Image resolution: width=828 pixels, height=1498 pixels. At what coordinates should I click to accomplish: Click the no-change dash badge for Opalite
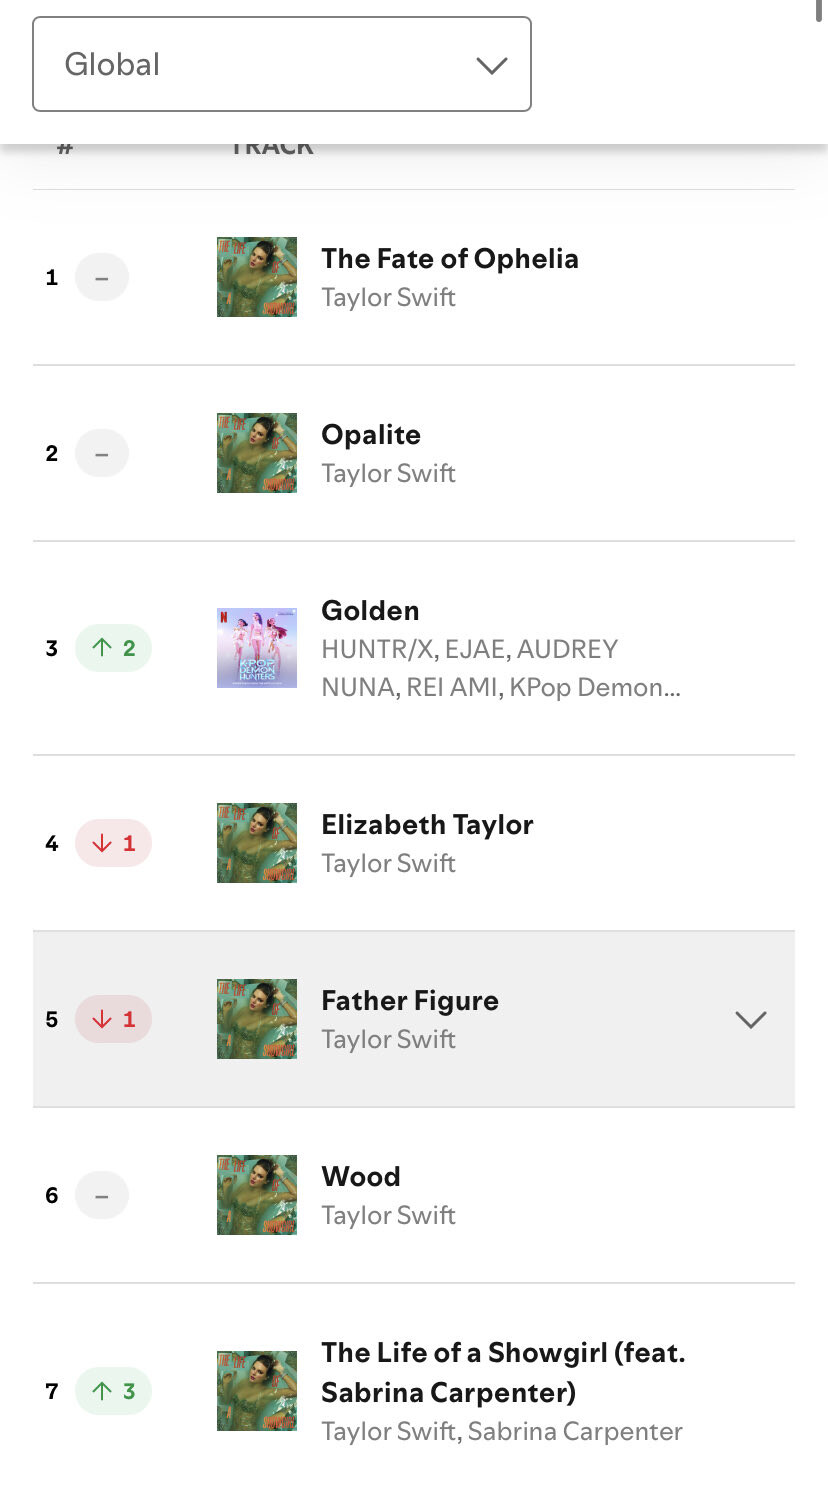point(102,453)
